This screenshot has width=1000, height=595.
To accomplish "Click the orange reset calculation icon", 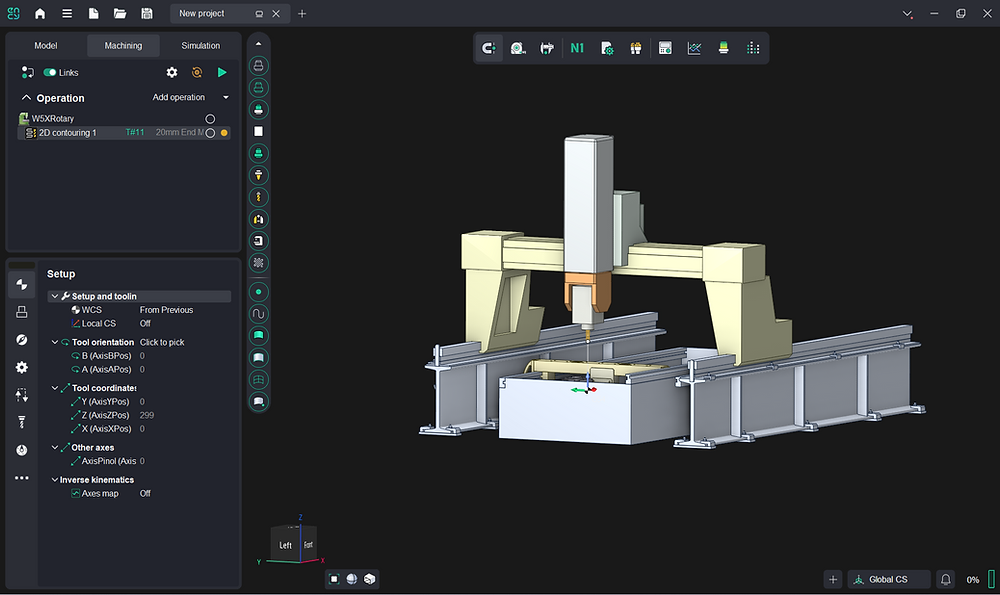I will pyautogui.click(x=197, y=72).
